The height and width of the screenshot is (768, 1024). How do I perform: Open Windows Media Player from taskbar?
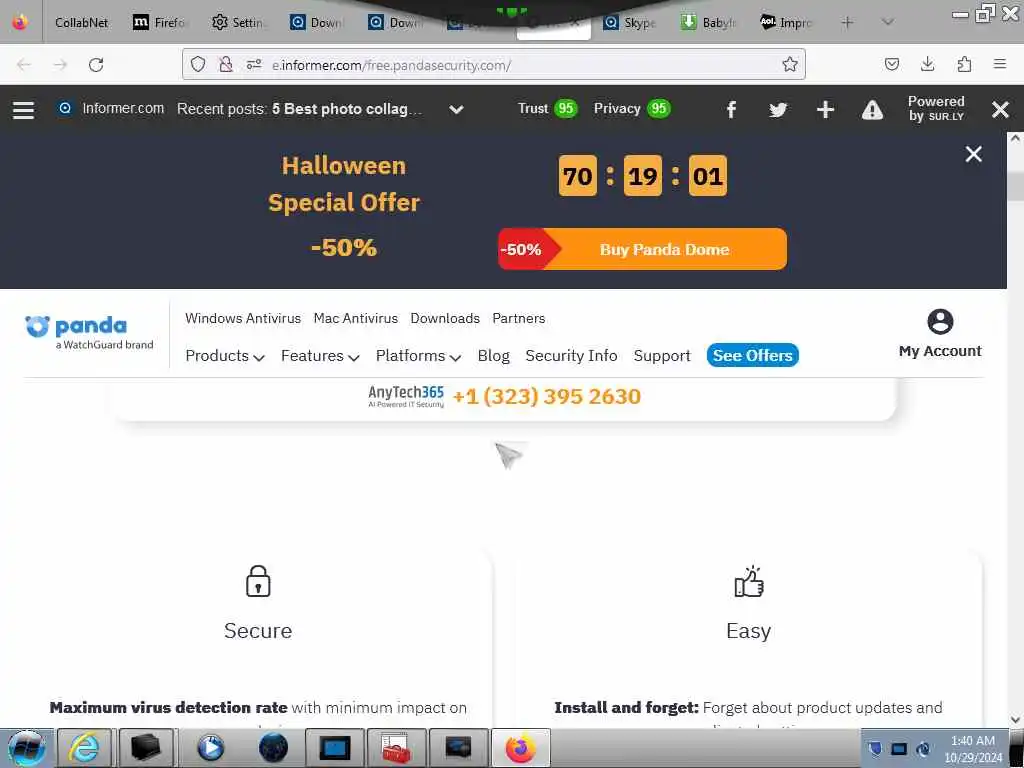click(210, 748)
